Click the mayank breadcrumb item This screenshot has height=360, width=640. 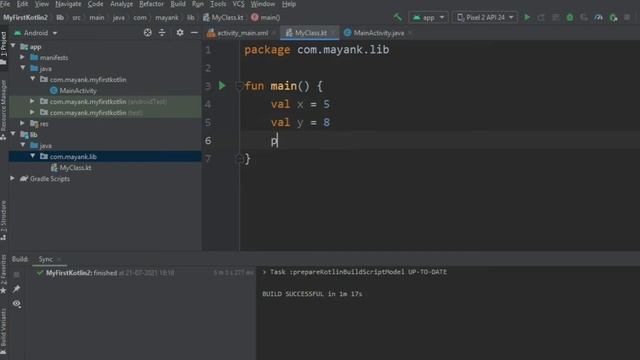click(167, 18)
